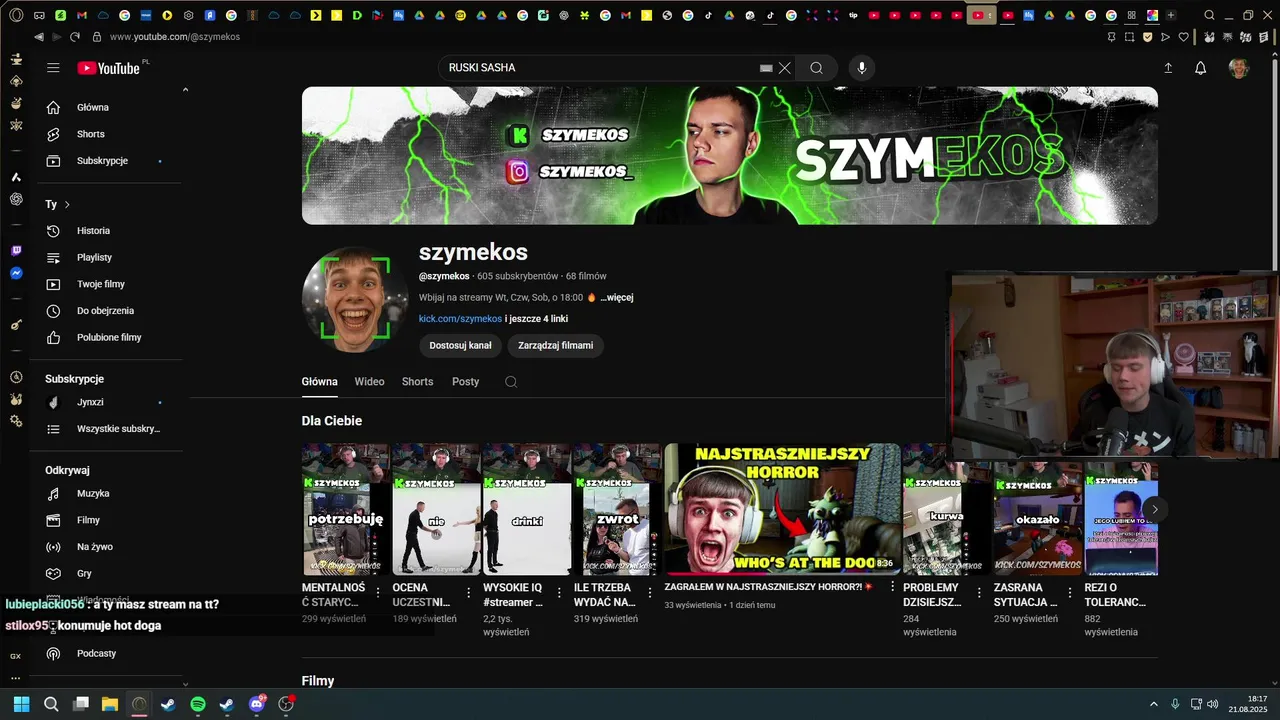Screen dimensions: 1280x720
Task: Click the upload create icon
Action: pos(1168,68)
